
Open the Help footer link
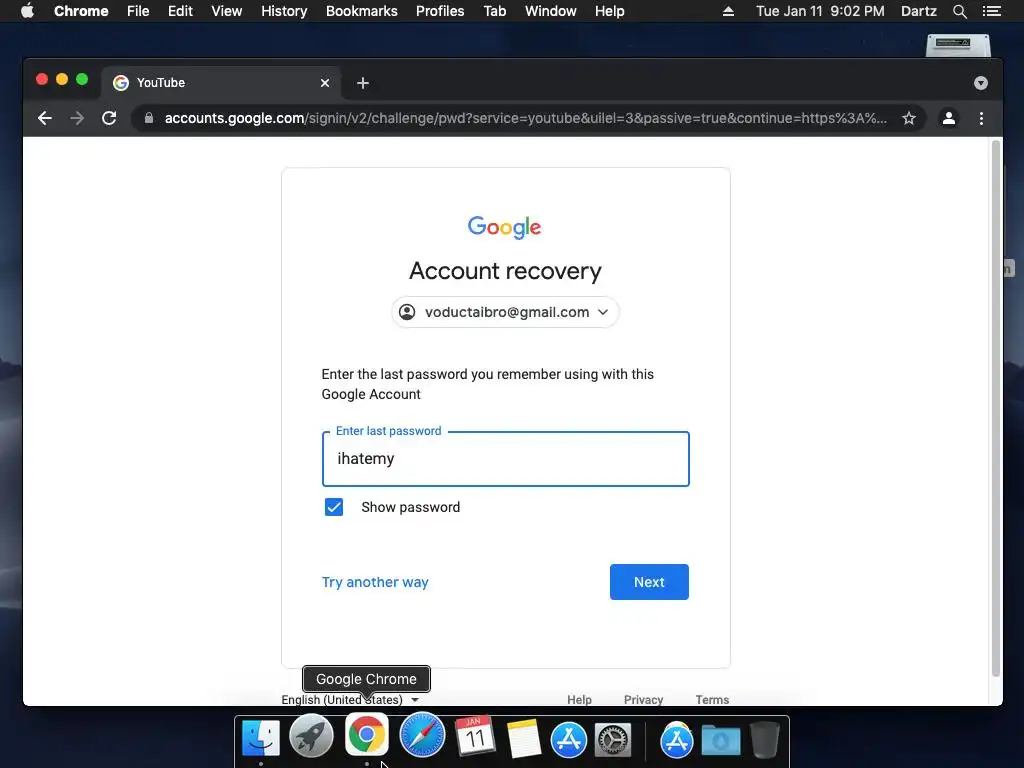579,699
